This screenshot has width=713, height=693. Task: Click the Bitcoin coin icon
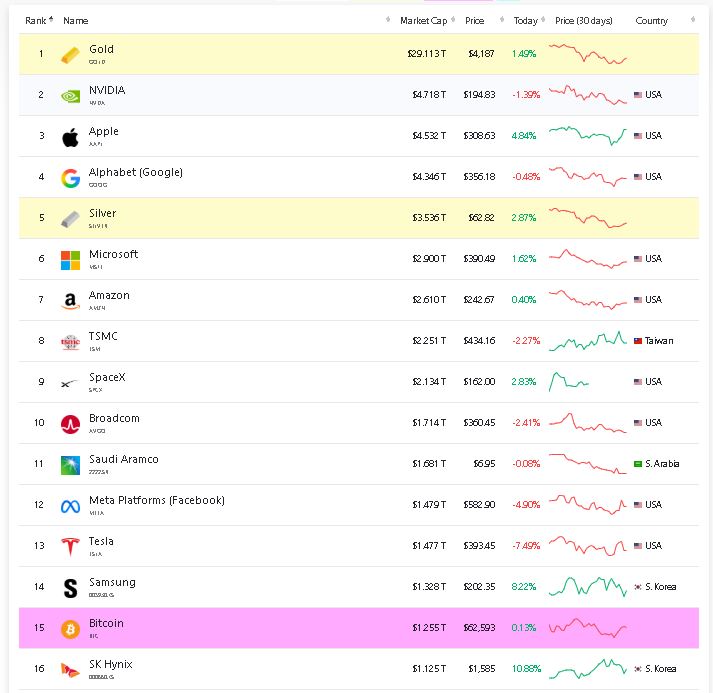(x=70, y=629)
